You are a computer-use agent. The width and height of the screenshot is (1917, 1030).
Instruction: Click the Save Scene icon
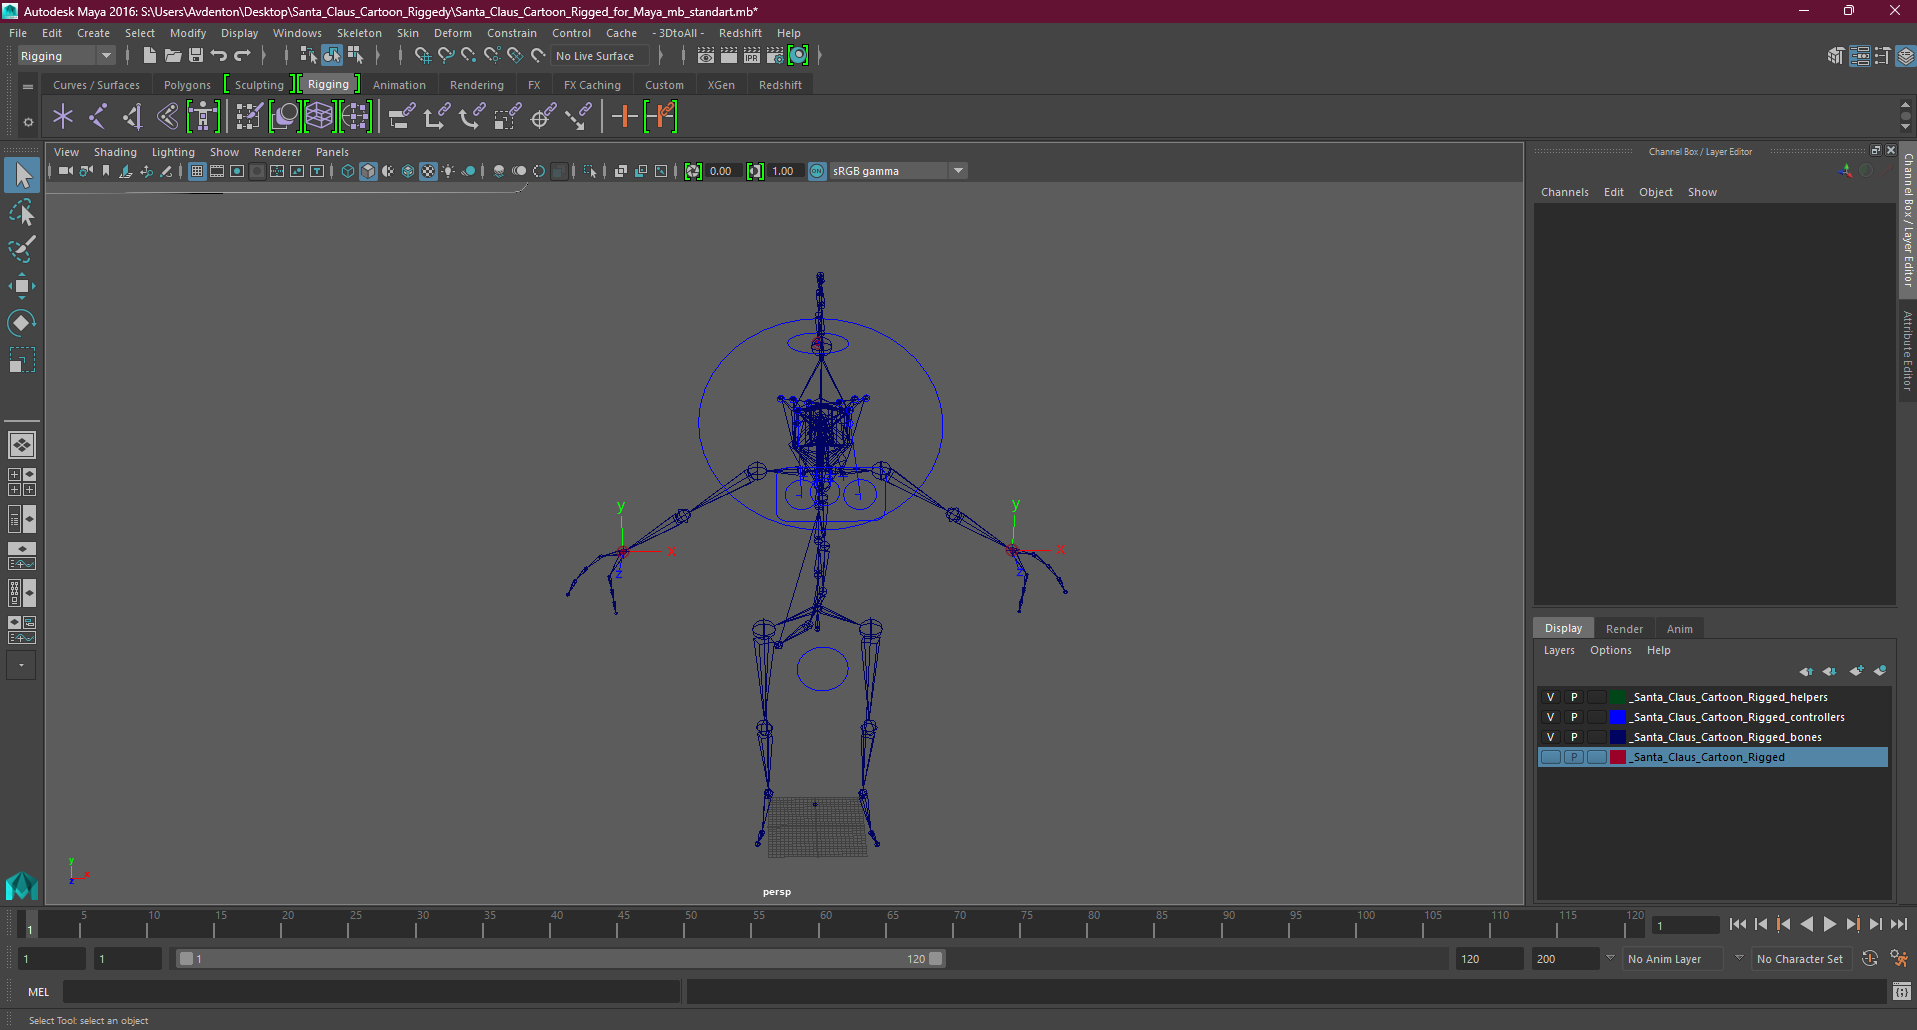[x=196, y=56]
